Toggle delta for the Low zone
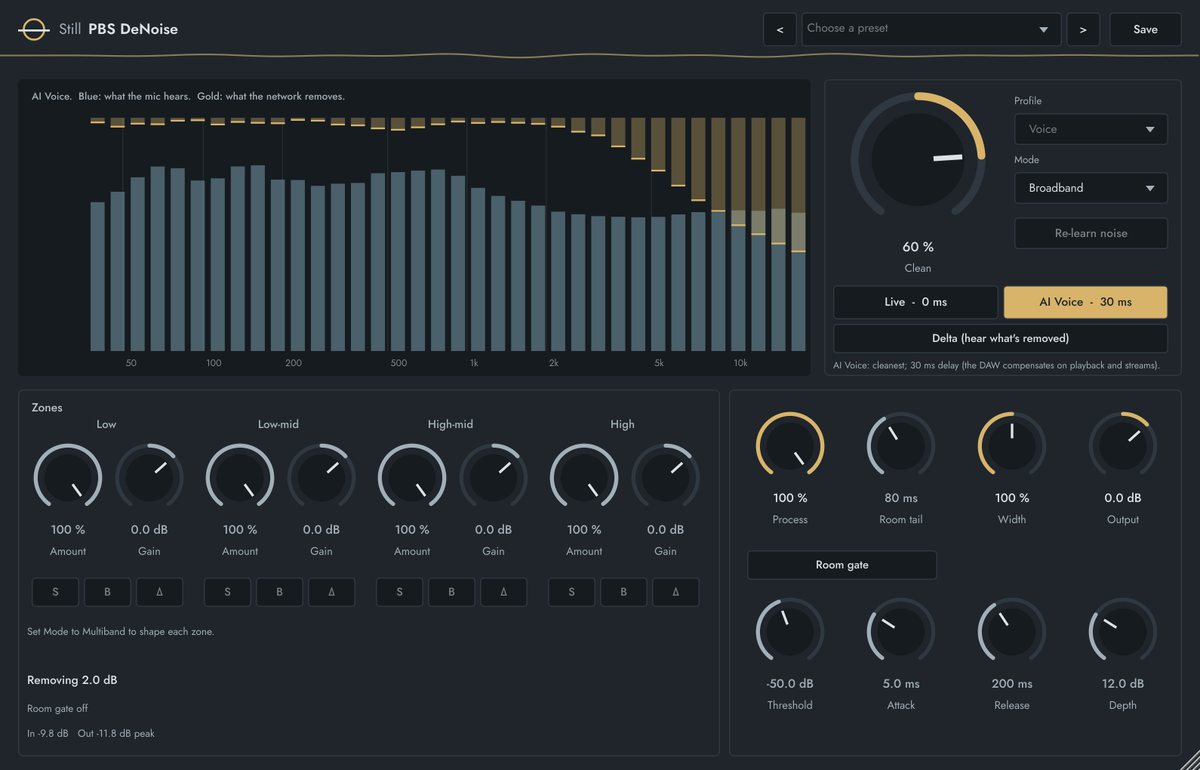This screenshot has height=770, width=1200. [x=160, y=592]
